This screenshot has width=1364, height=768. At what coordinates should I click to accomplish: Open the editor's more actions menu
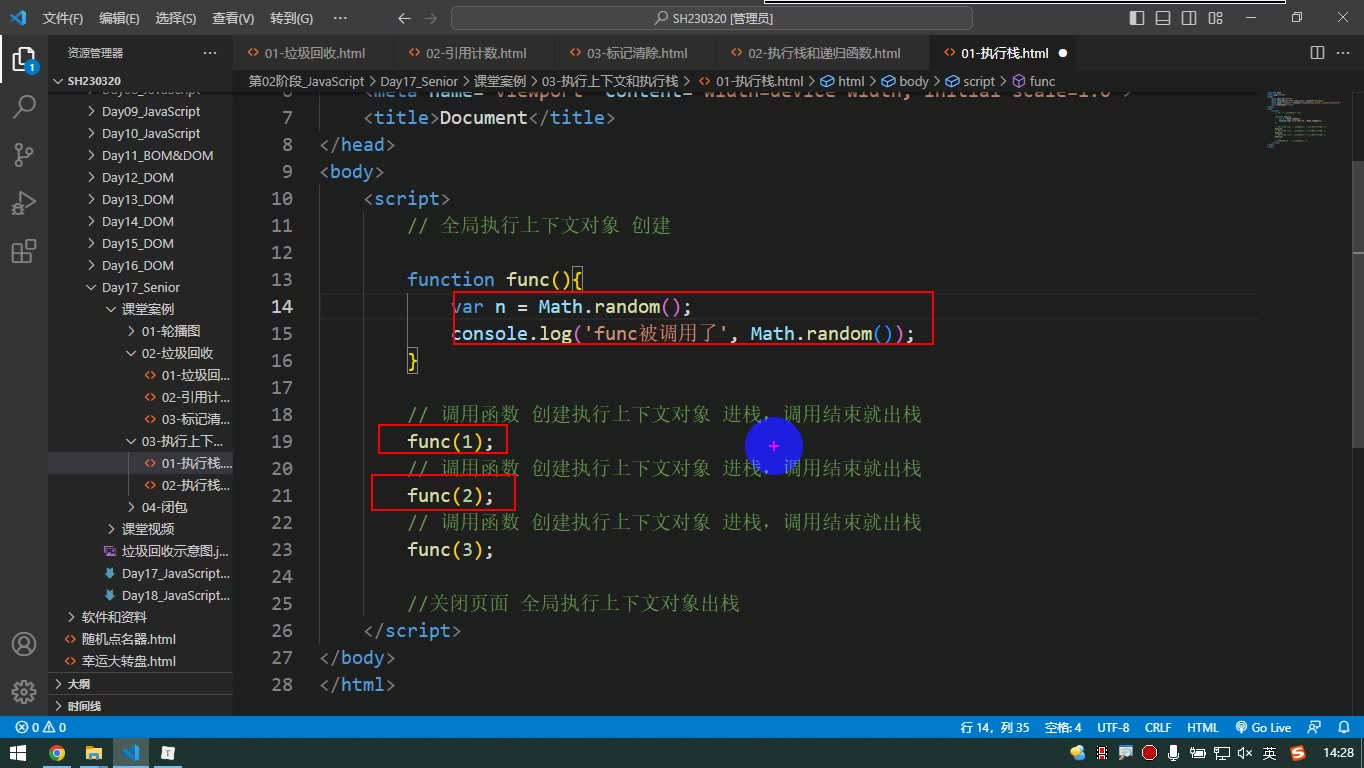pos(1343,53)
